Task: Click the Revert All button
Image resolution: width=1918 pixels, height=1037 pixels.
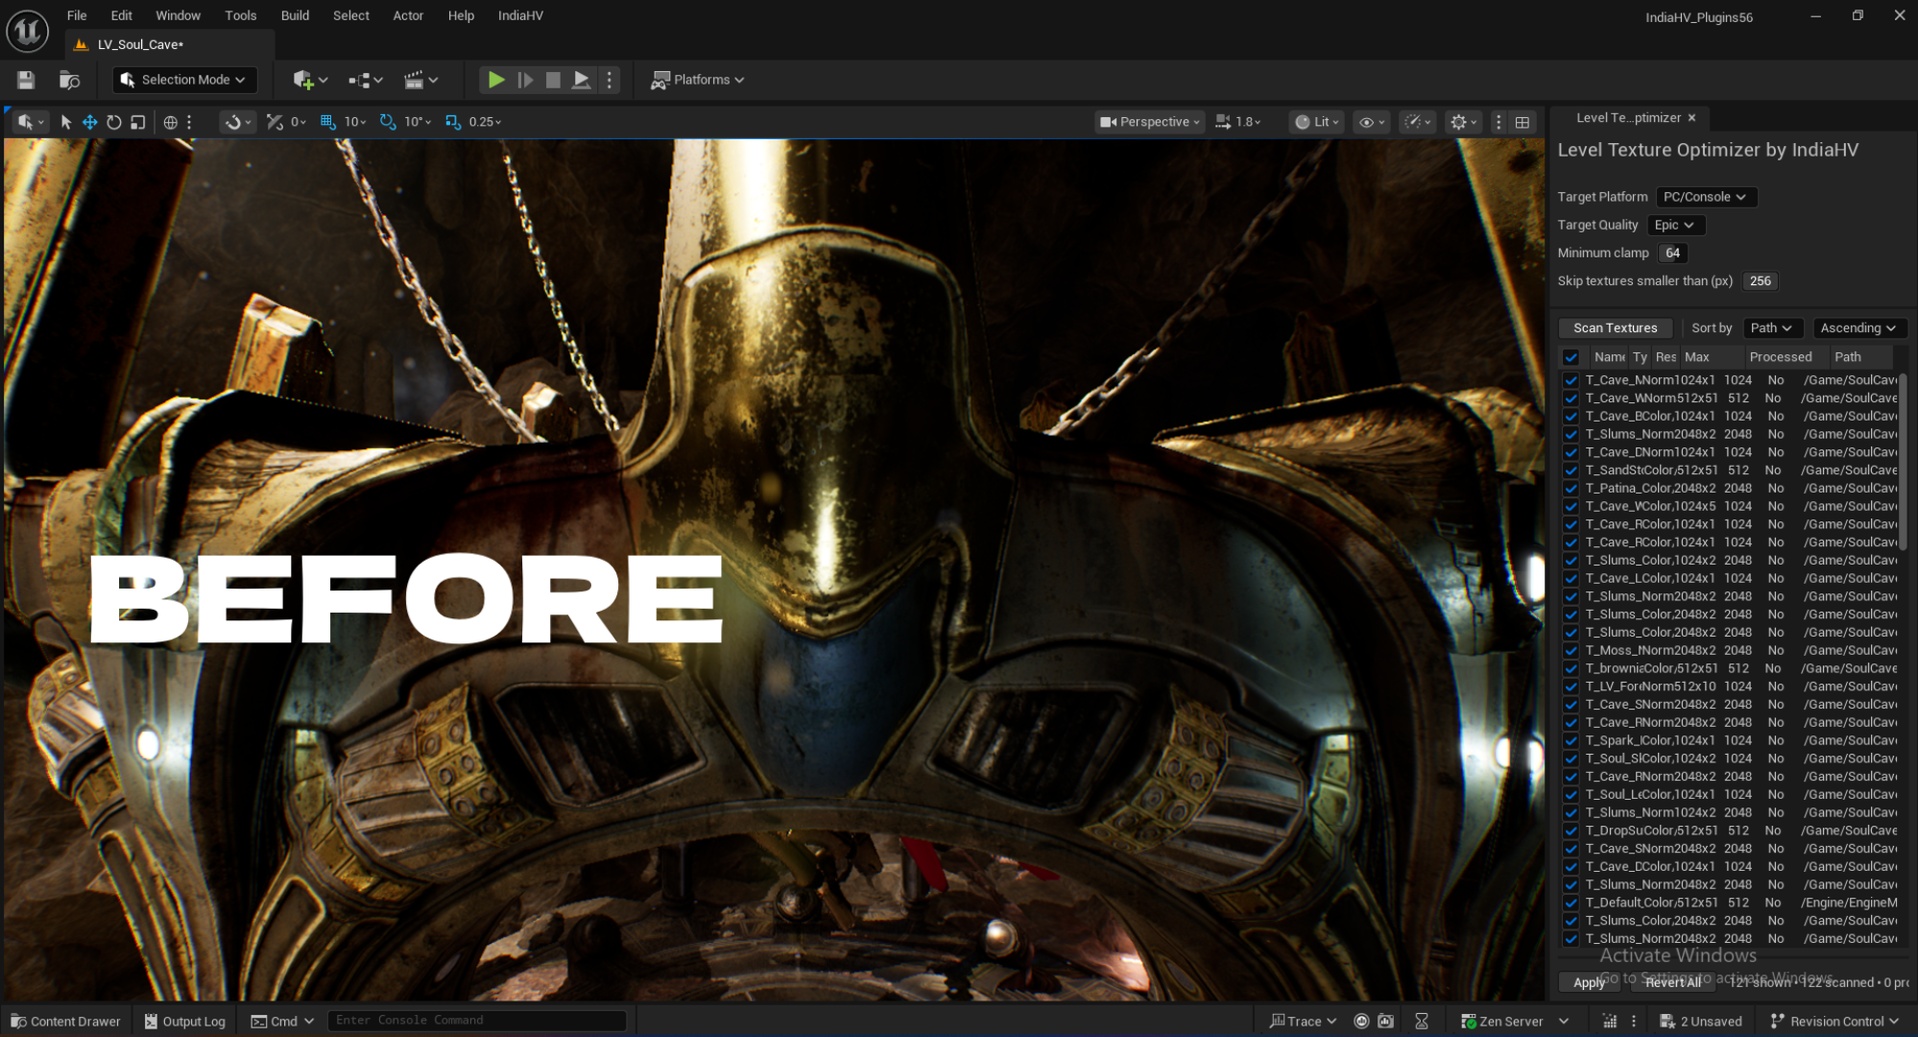Action: [x=1673, y=982]
